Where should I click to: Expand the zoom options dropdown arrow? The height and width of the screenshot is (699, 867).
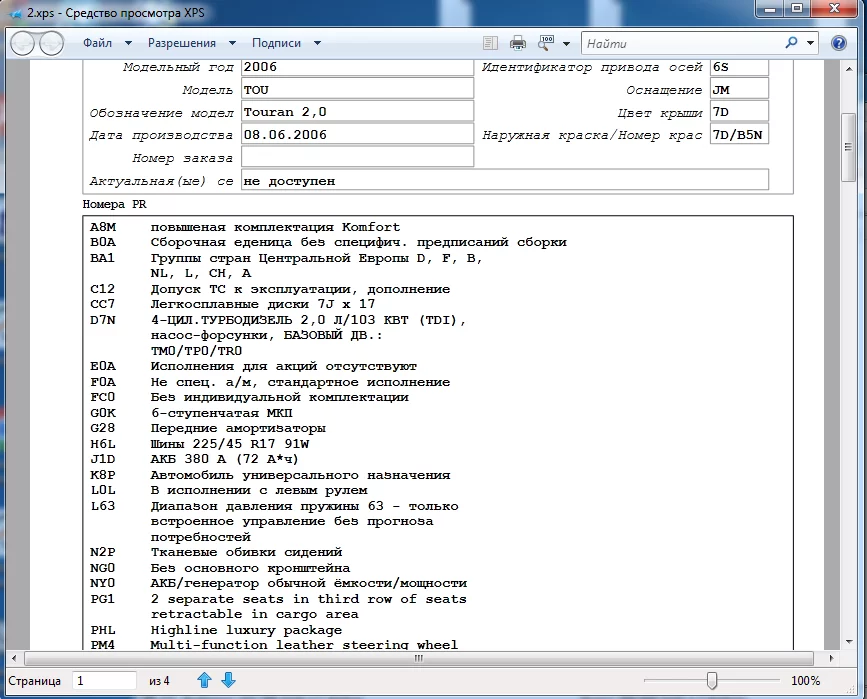point(566,44)
